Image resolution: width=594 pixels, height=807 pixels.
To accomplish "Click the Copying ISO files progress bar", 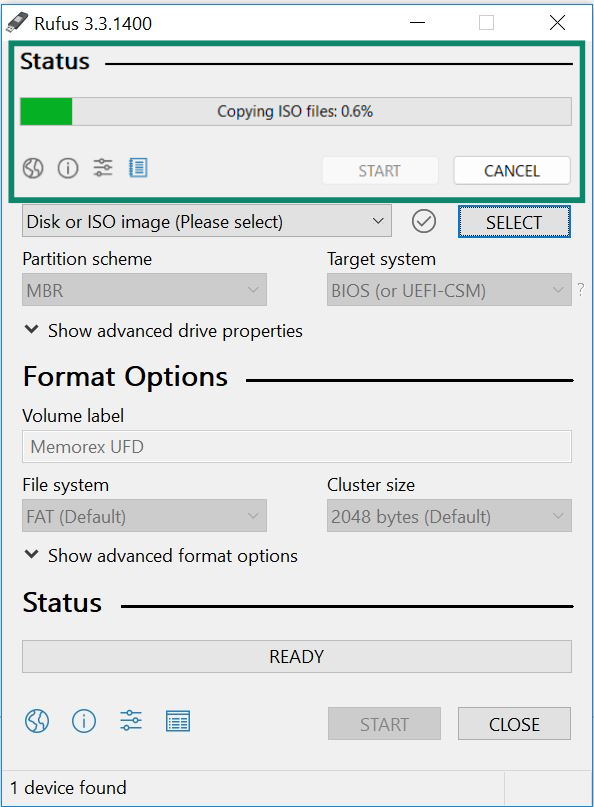I will (296, 111).
